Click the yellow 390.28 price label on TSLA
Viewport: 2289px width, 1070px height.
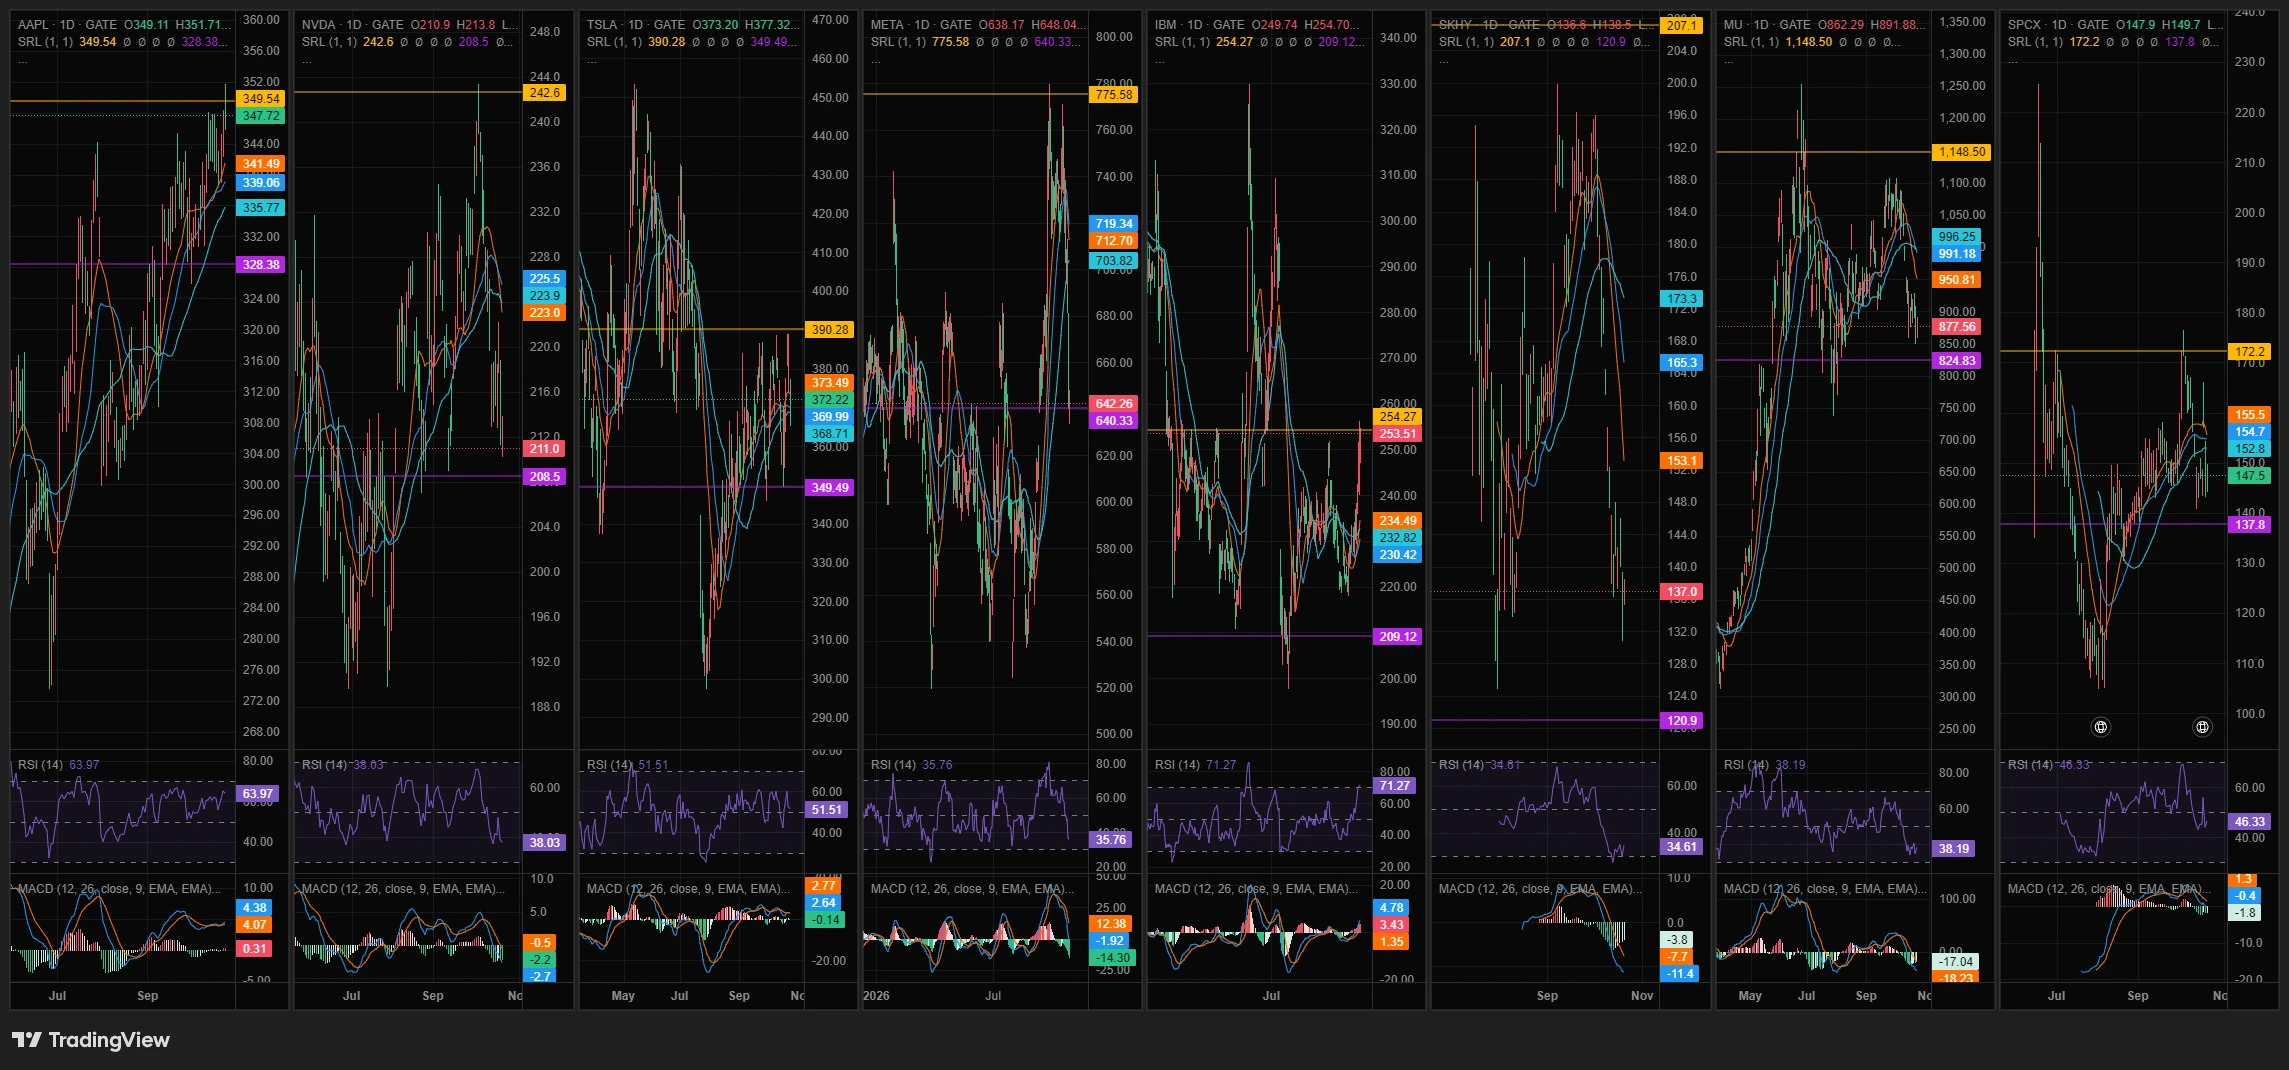[x=830, y=330]
